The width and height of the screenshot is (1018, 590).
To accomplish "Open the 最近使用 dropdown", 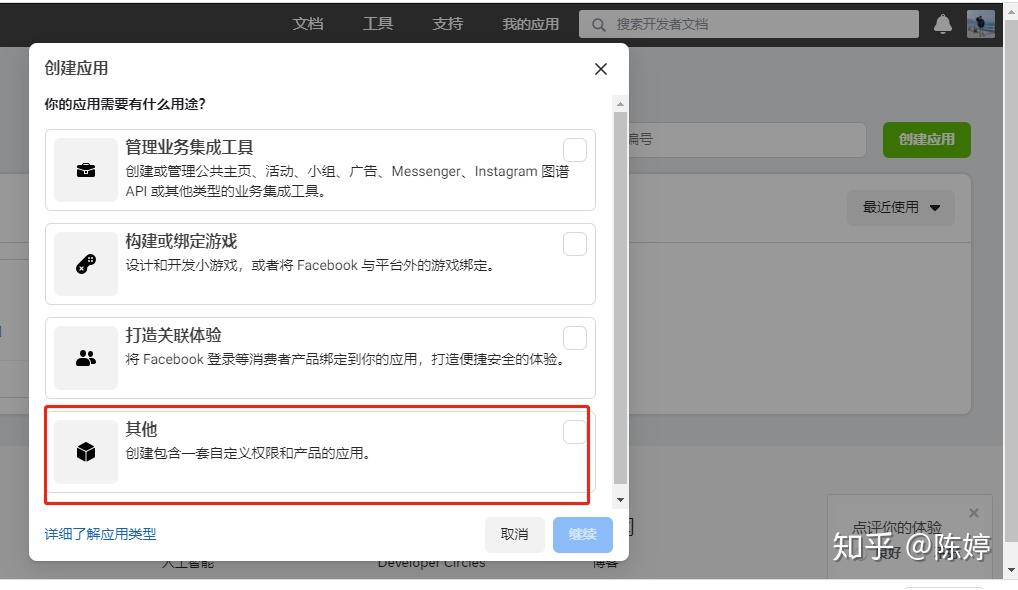I will 899,207.
